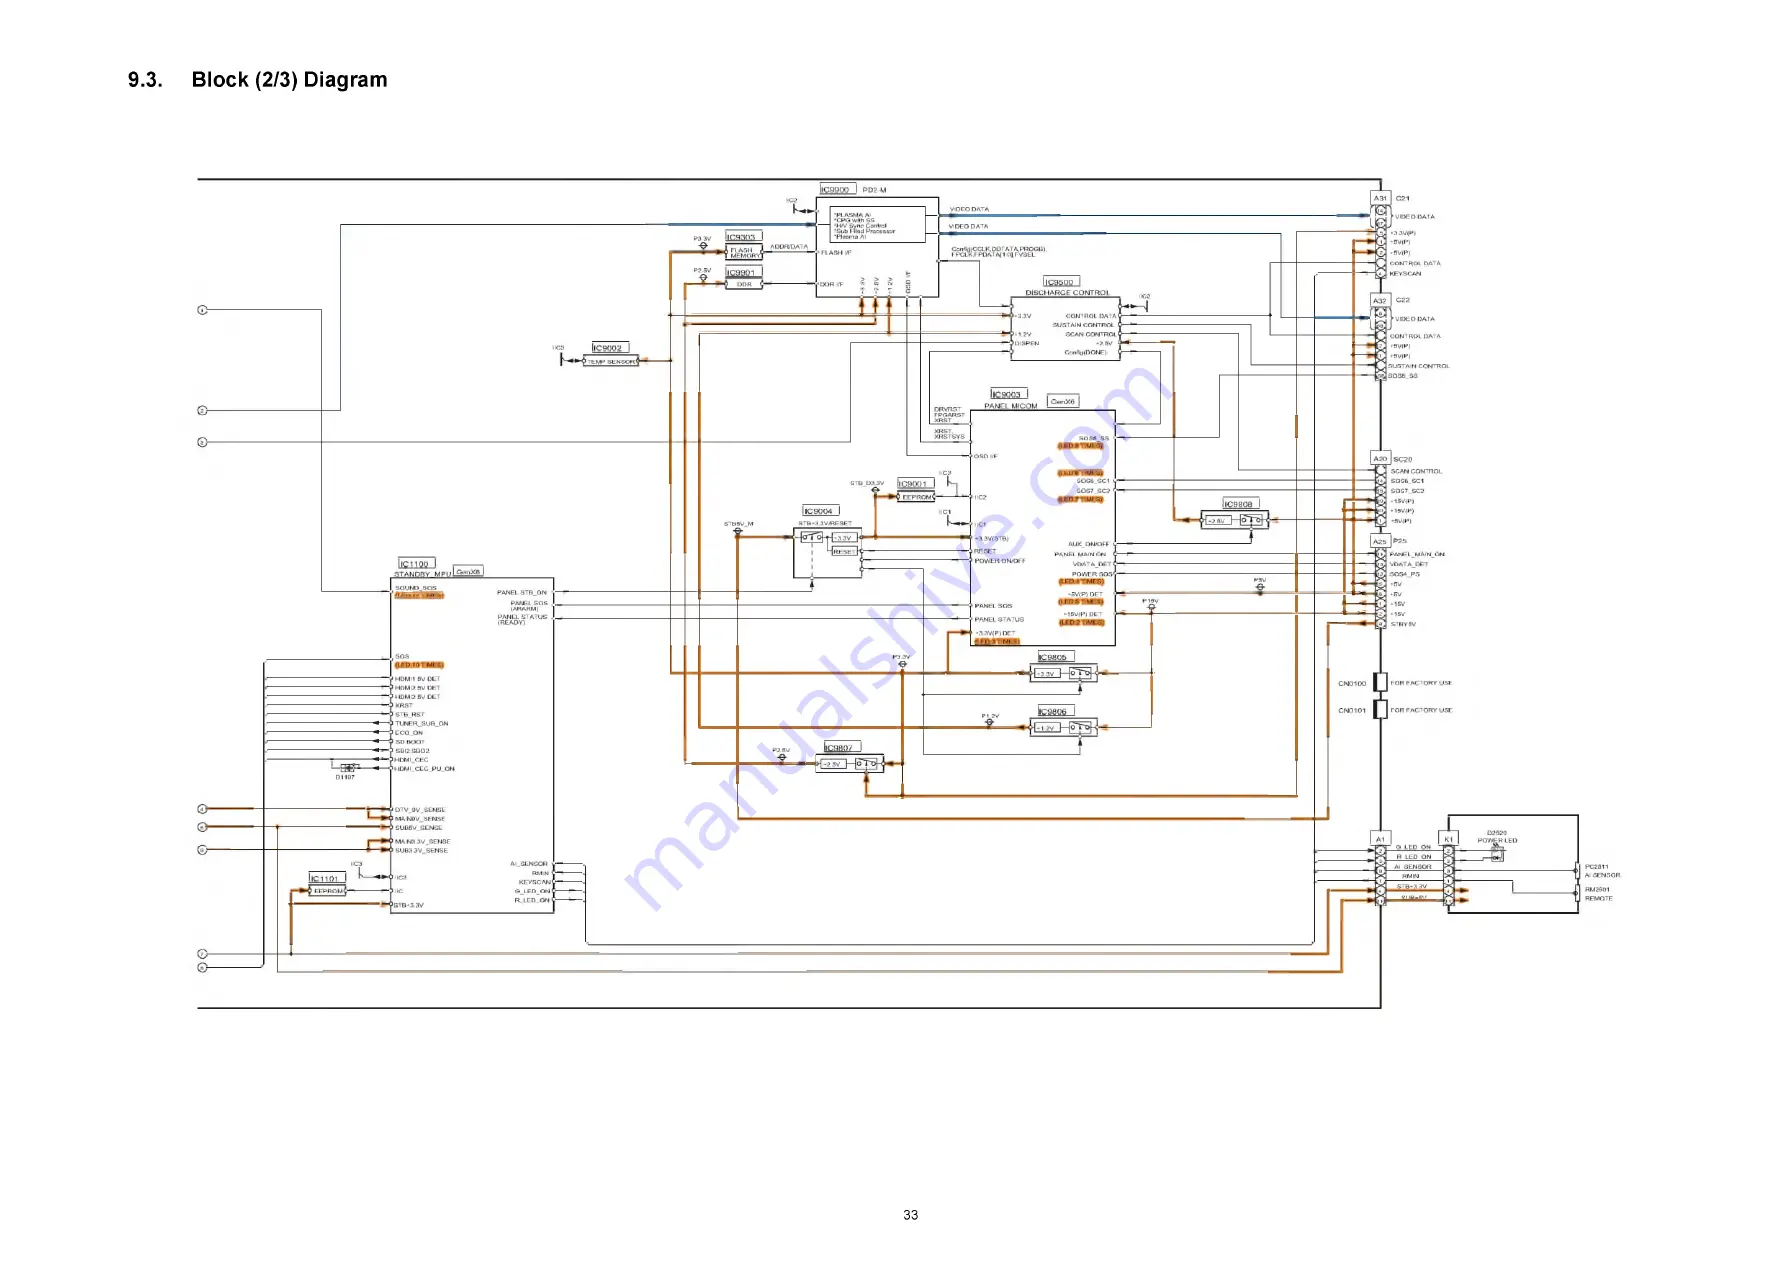
Task: Click the "PC2811 AI SENSOR" label
Action: pyautogui.click(x=1602, y=871)
